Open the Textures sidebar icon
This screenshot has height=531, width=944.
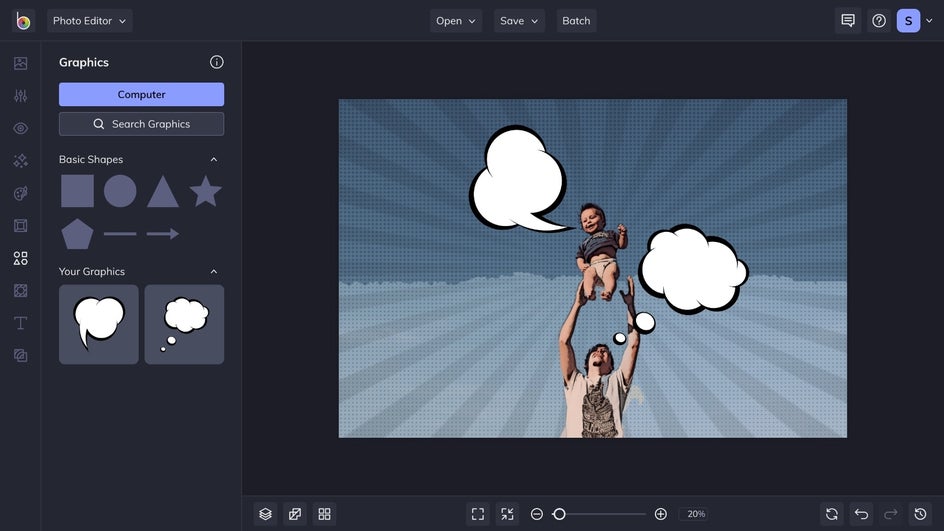coord(20,356)
